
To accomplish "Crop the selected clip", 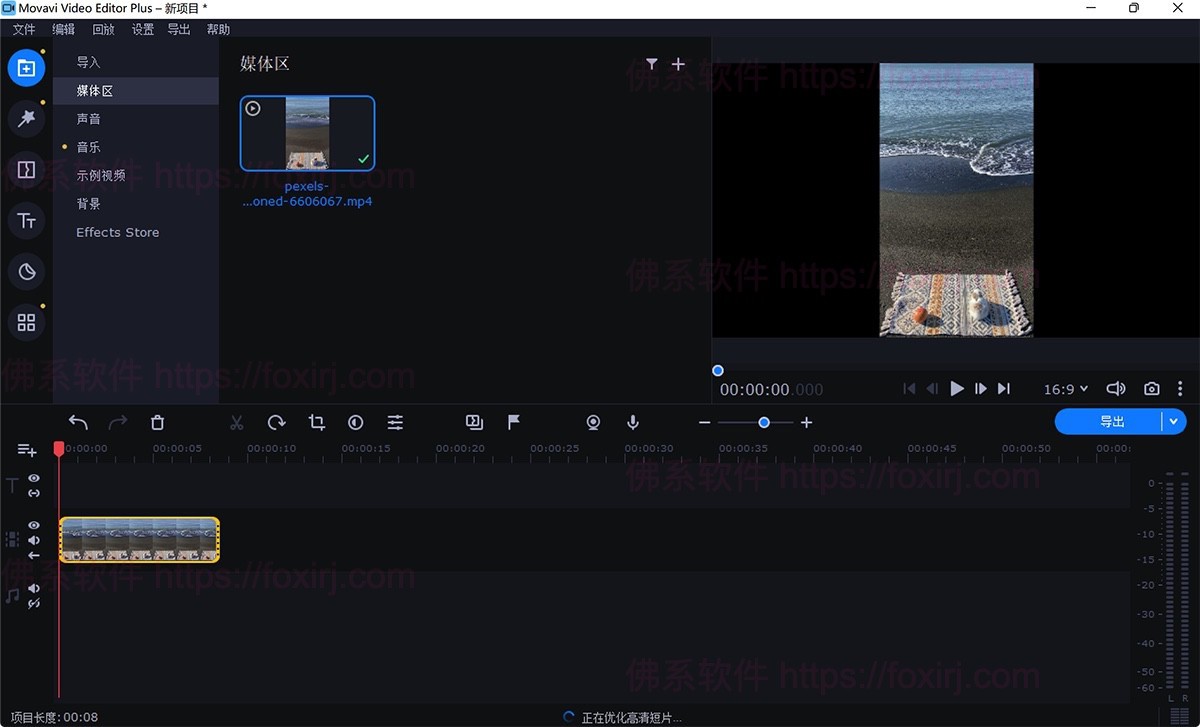I will 316,422.
